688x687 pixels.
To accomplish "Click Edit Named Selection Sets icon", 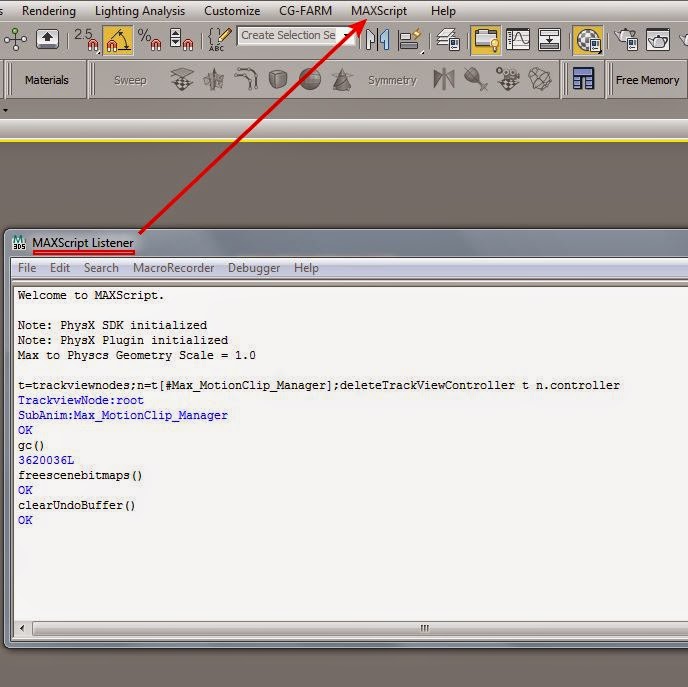I will coord(219,39).
